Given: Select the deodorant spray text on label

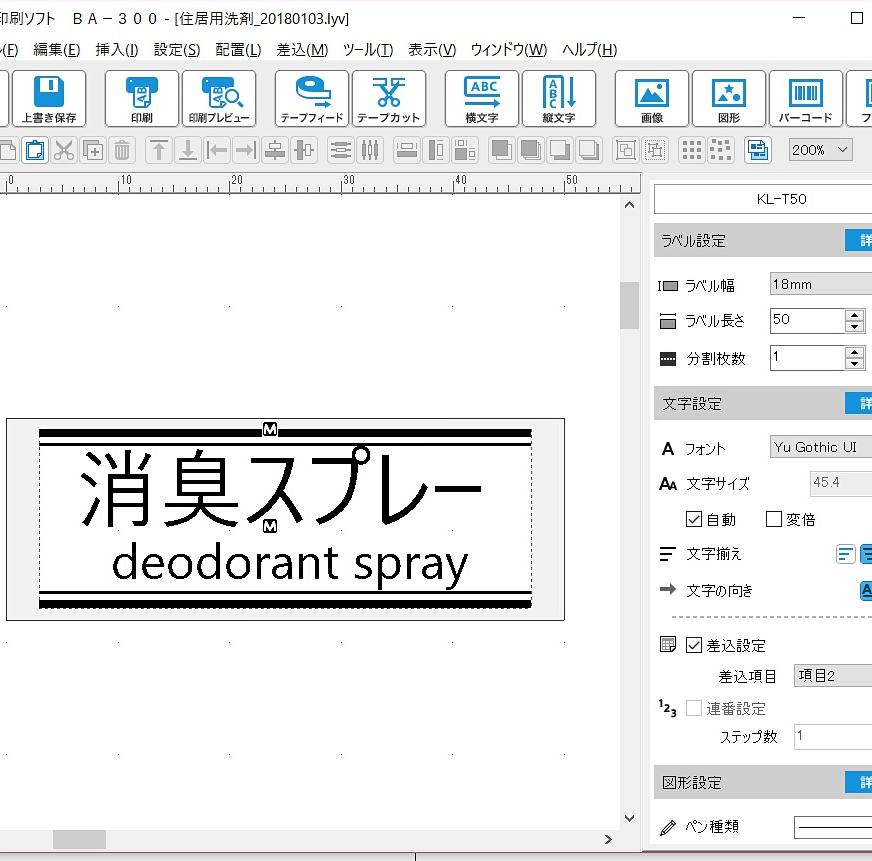Looking at the screenshot, I should coord(290,564).
